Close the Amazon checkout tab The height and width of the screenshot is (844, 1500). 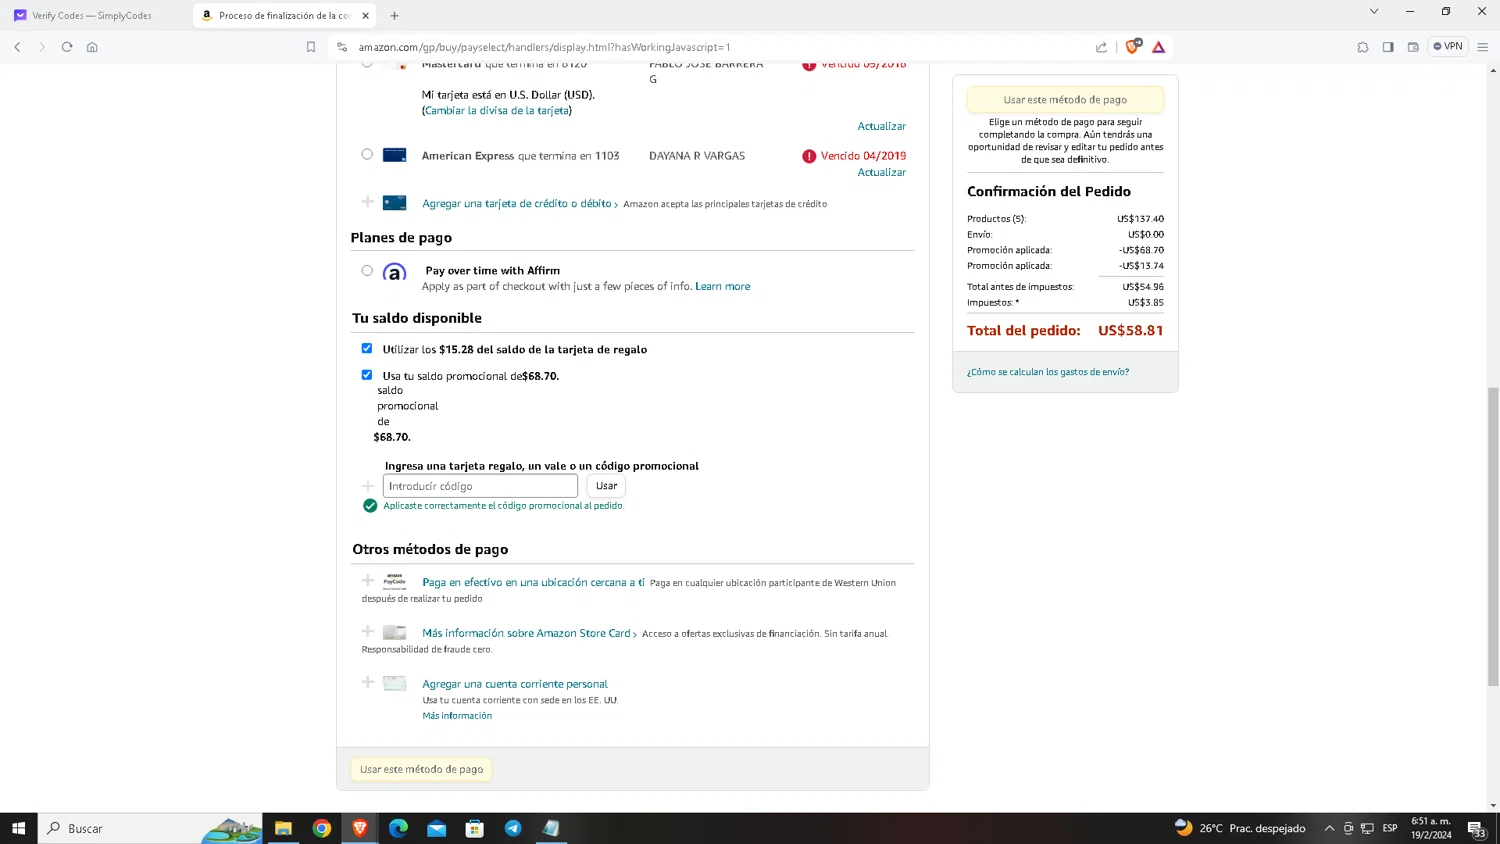pos(366,15)
